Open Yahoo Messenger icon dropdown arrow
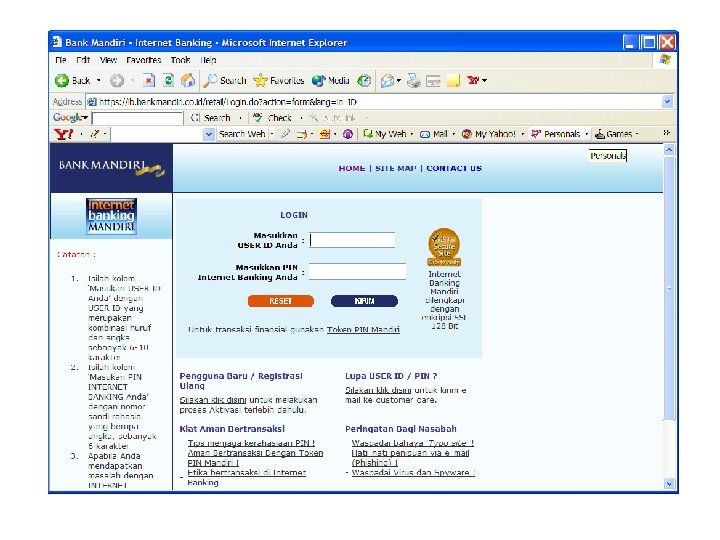This screenshot has height=540, width=720. pos(484,81)
